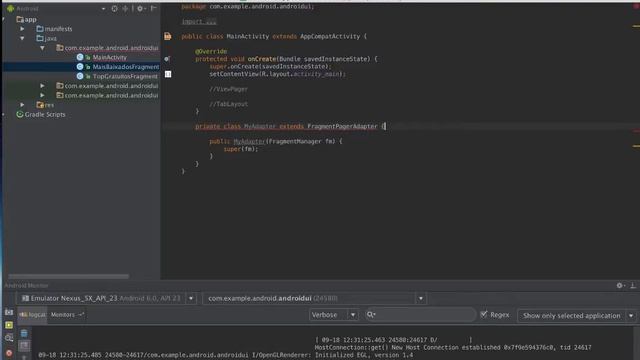This screenshot has height=360, width=640.
Task: Expand the folded import statement
Action: tap(199, 22)
